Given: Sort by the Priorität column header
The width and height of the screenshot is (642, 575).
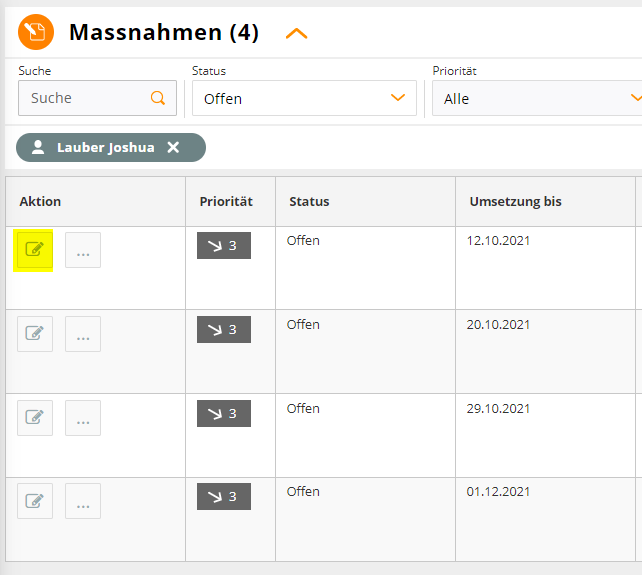Looking at the screenshot, I should [226, 201].
